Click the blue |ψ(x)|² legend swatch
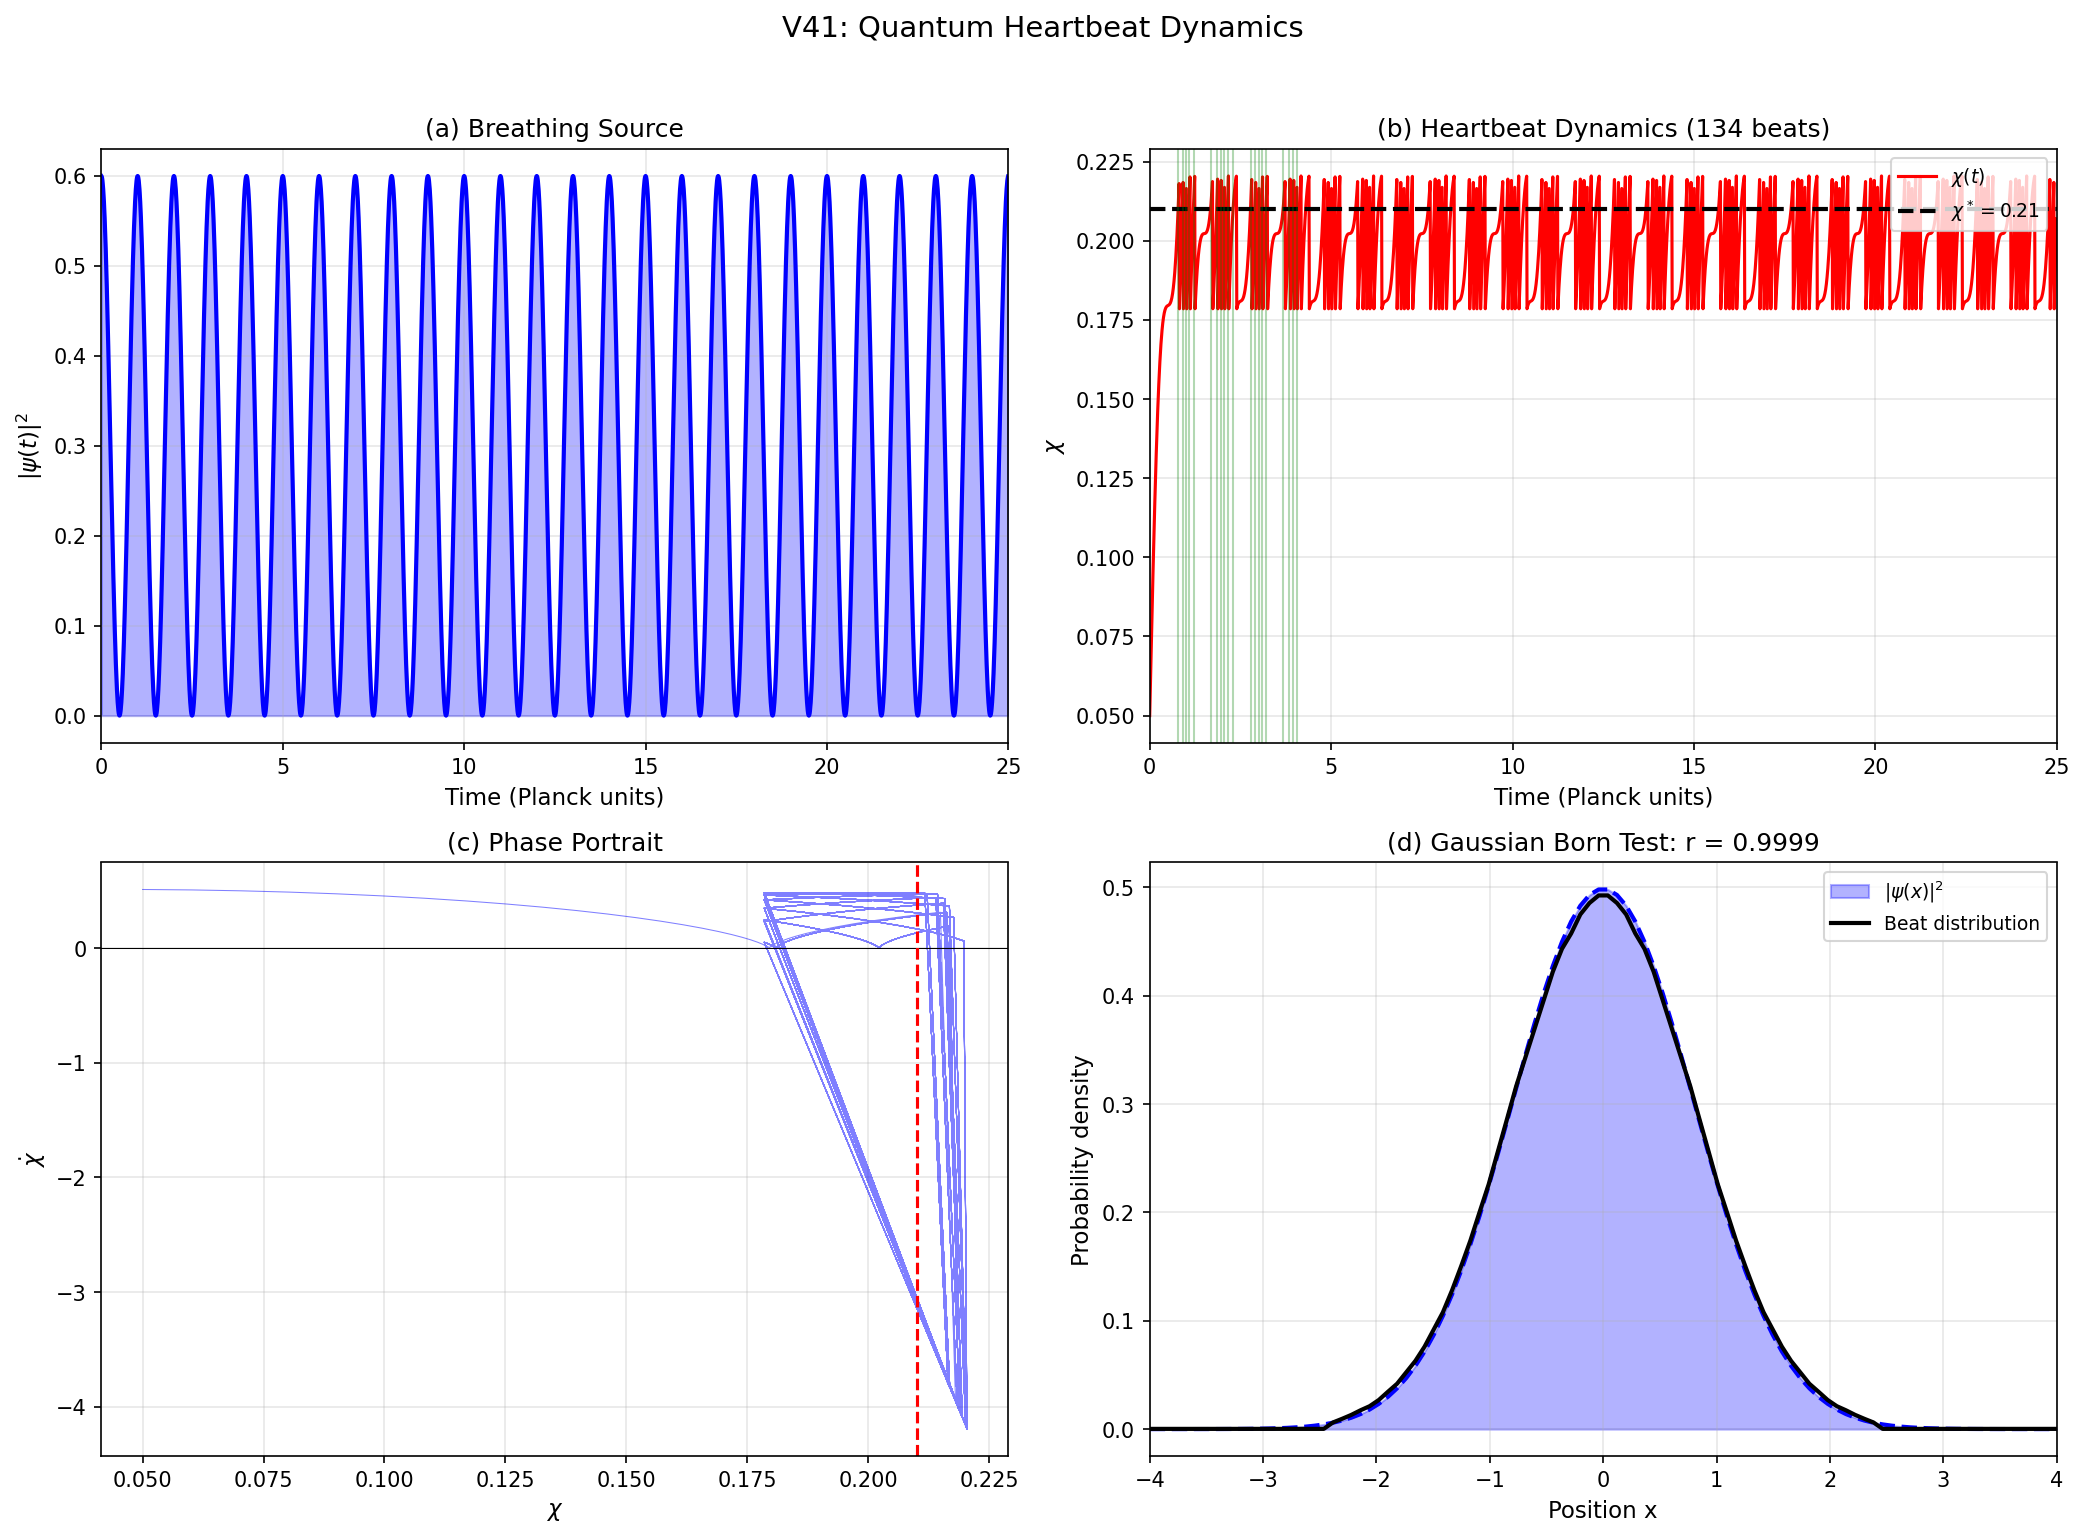Viewport: 2085px width, 1537px height. pyautogui.click(x=1849, y=891)
